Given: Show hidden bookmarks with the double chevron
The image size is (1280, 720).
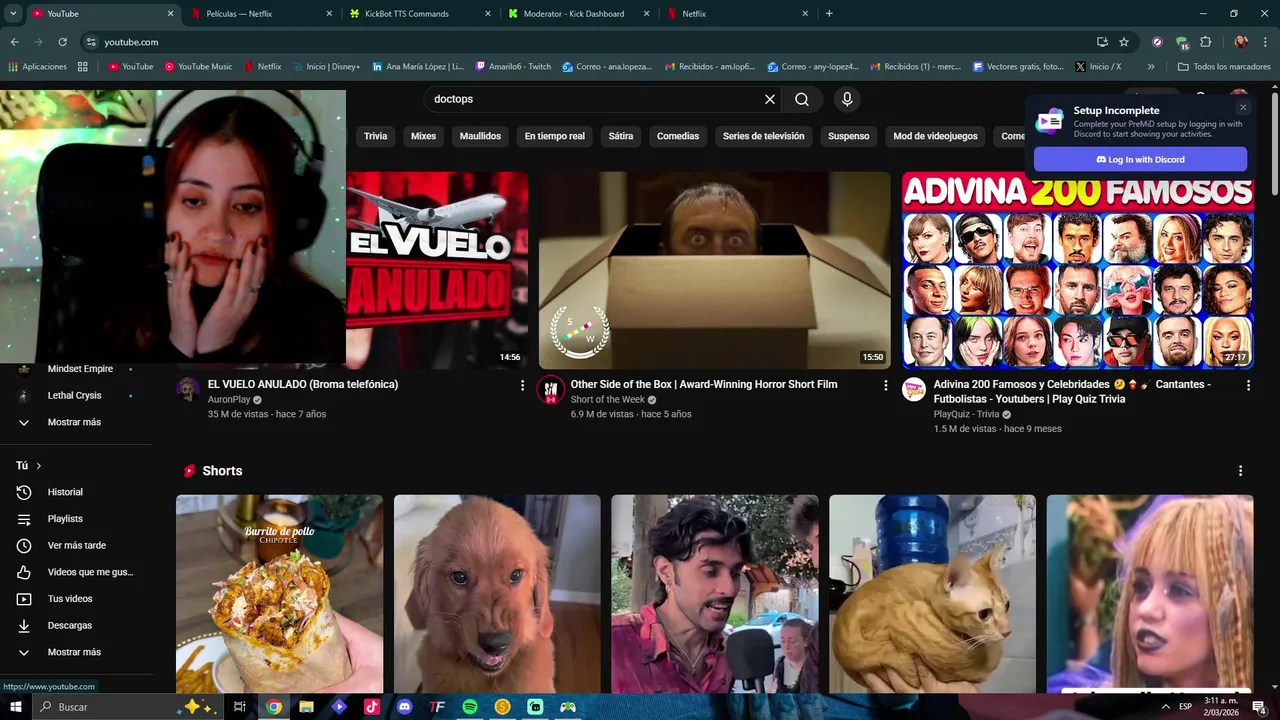Looking at the screenshot, I should pos(1151,67).
